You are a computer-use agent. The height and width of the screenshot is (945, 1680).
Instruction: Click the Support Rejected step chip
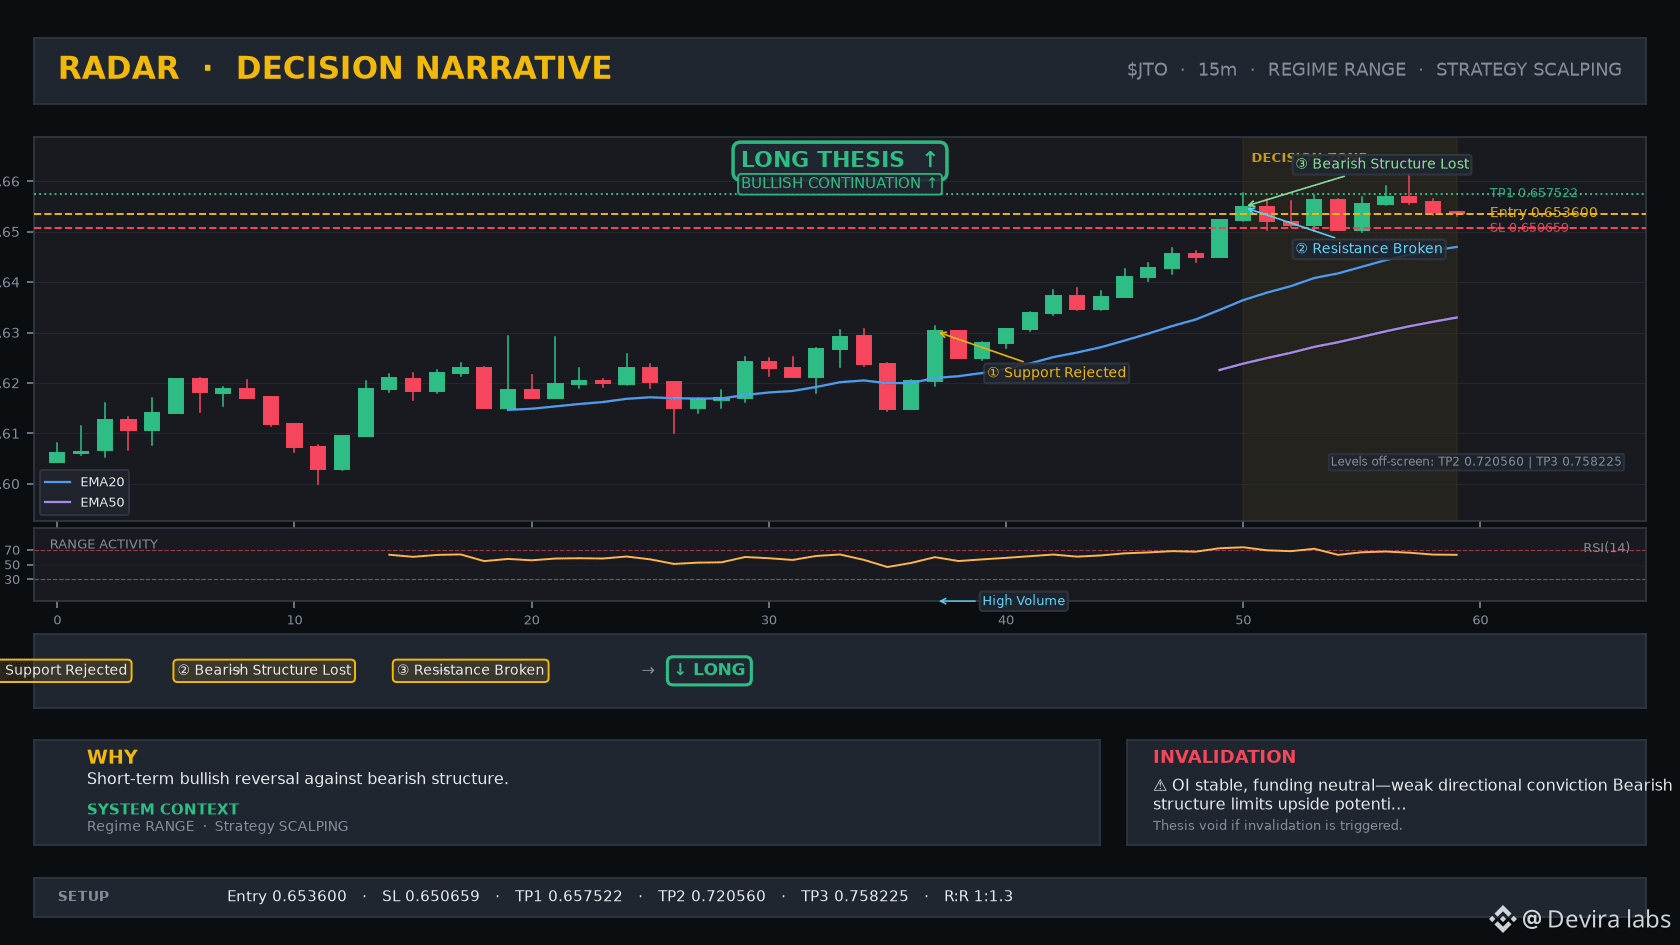pyautogui.click(x=64, y=670)
